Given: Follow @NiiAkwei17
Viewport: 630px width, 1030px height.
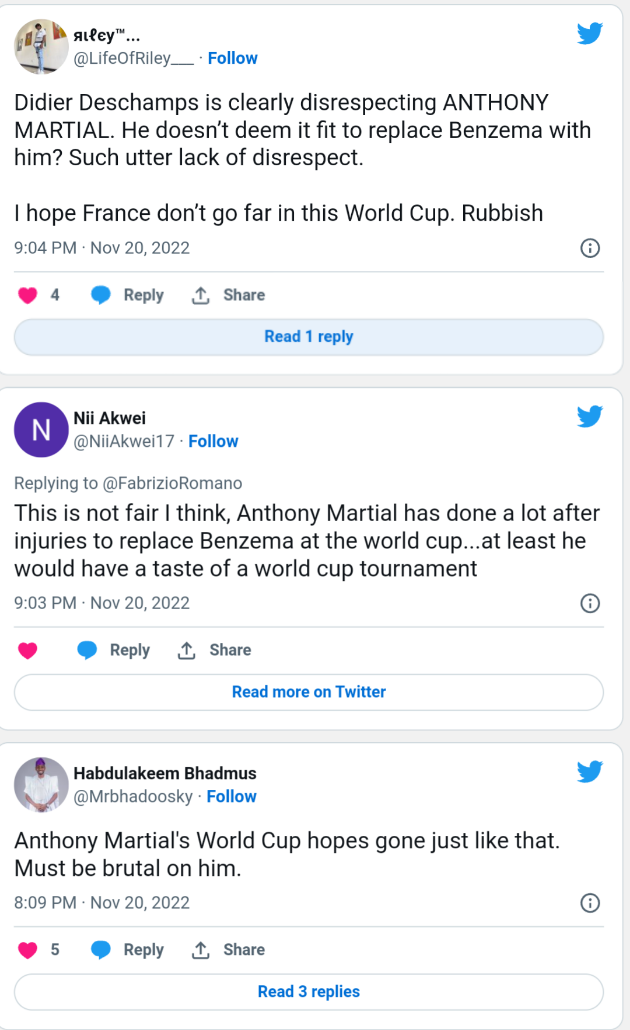Looking at the screenshot, I should 213,441.
